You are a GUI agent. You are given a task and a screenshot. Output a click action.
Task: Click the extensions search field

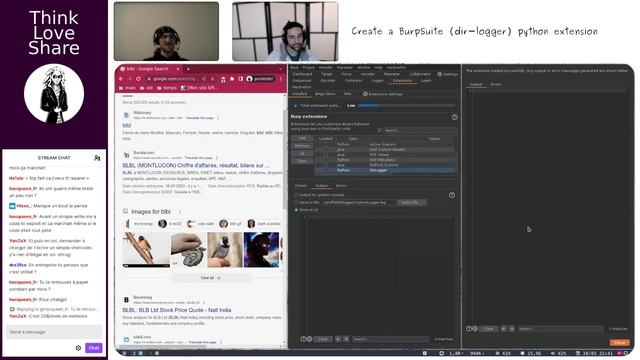click(420, 131)
